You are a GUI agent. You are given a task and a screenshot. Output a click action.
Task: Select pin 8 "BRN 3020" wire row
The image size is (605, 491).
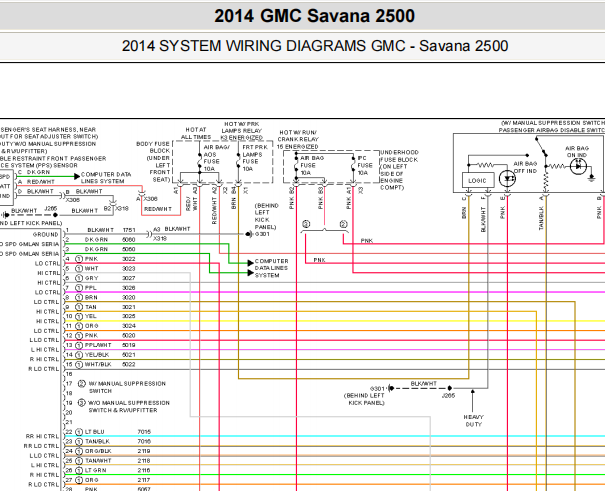coord(100,297)
